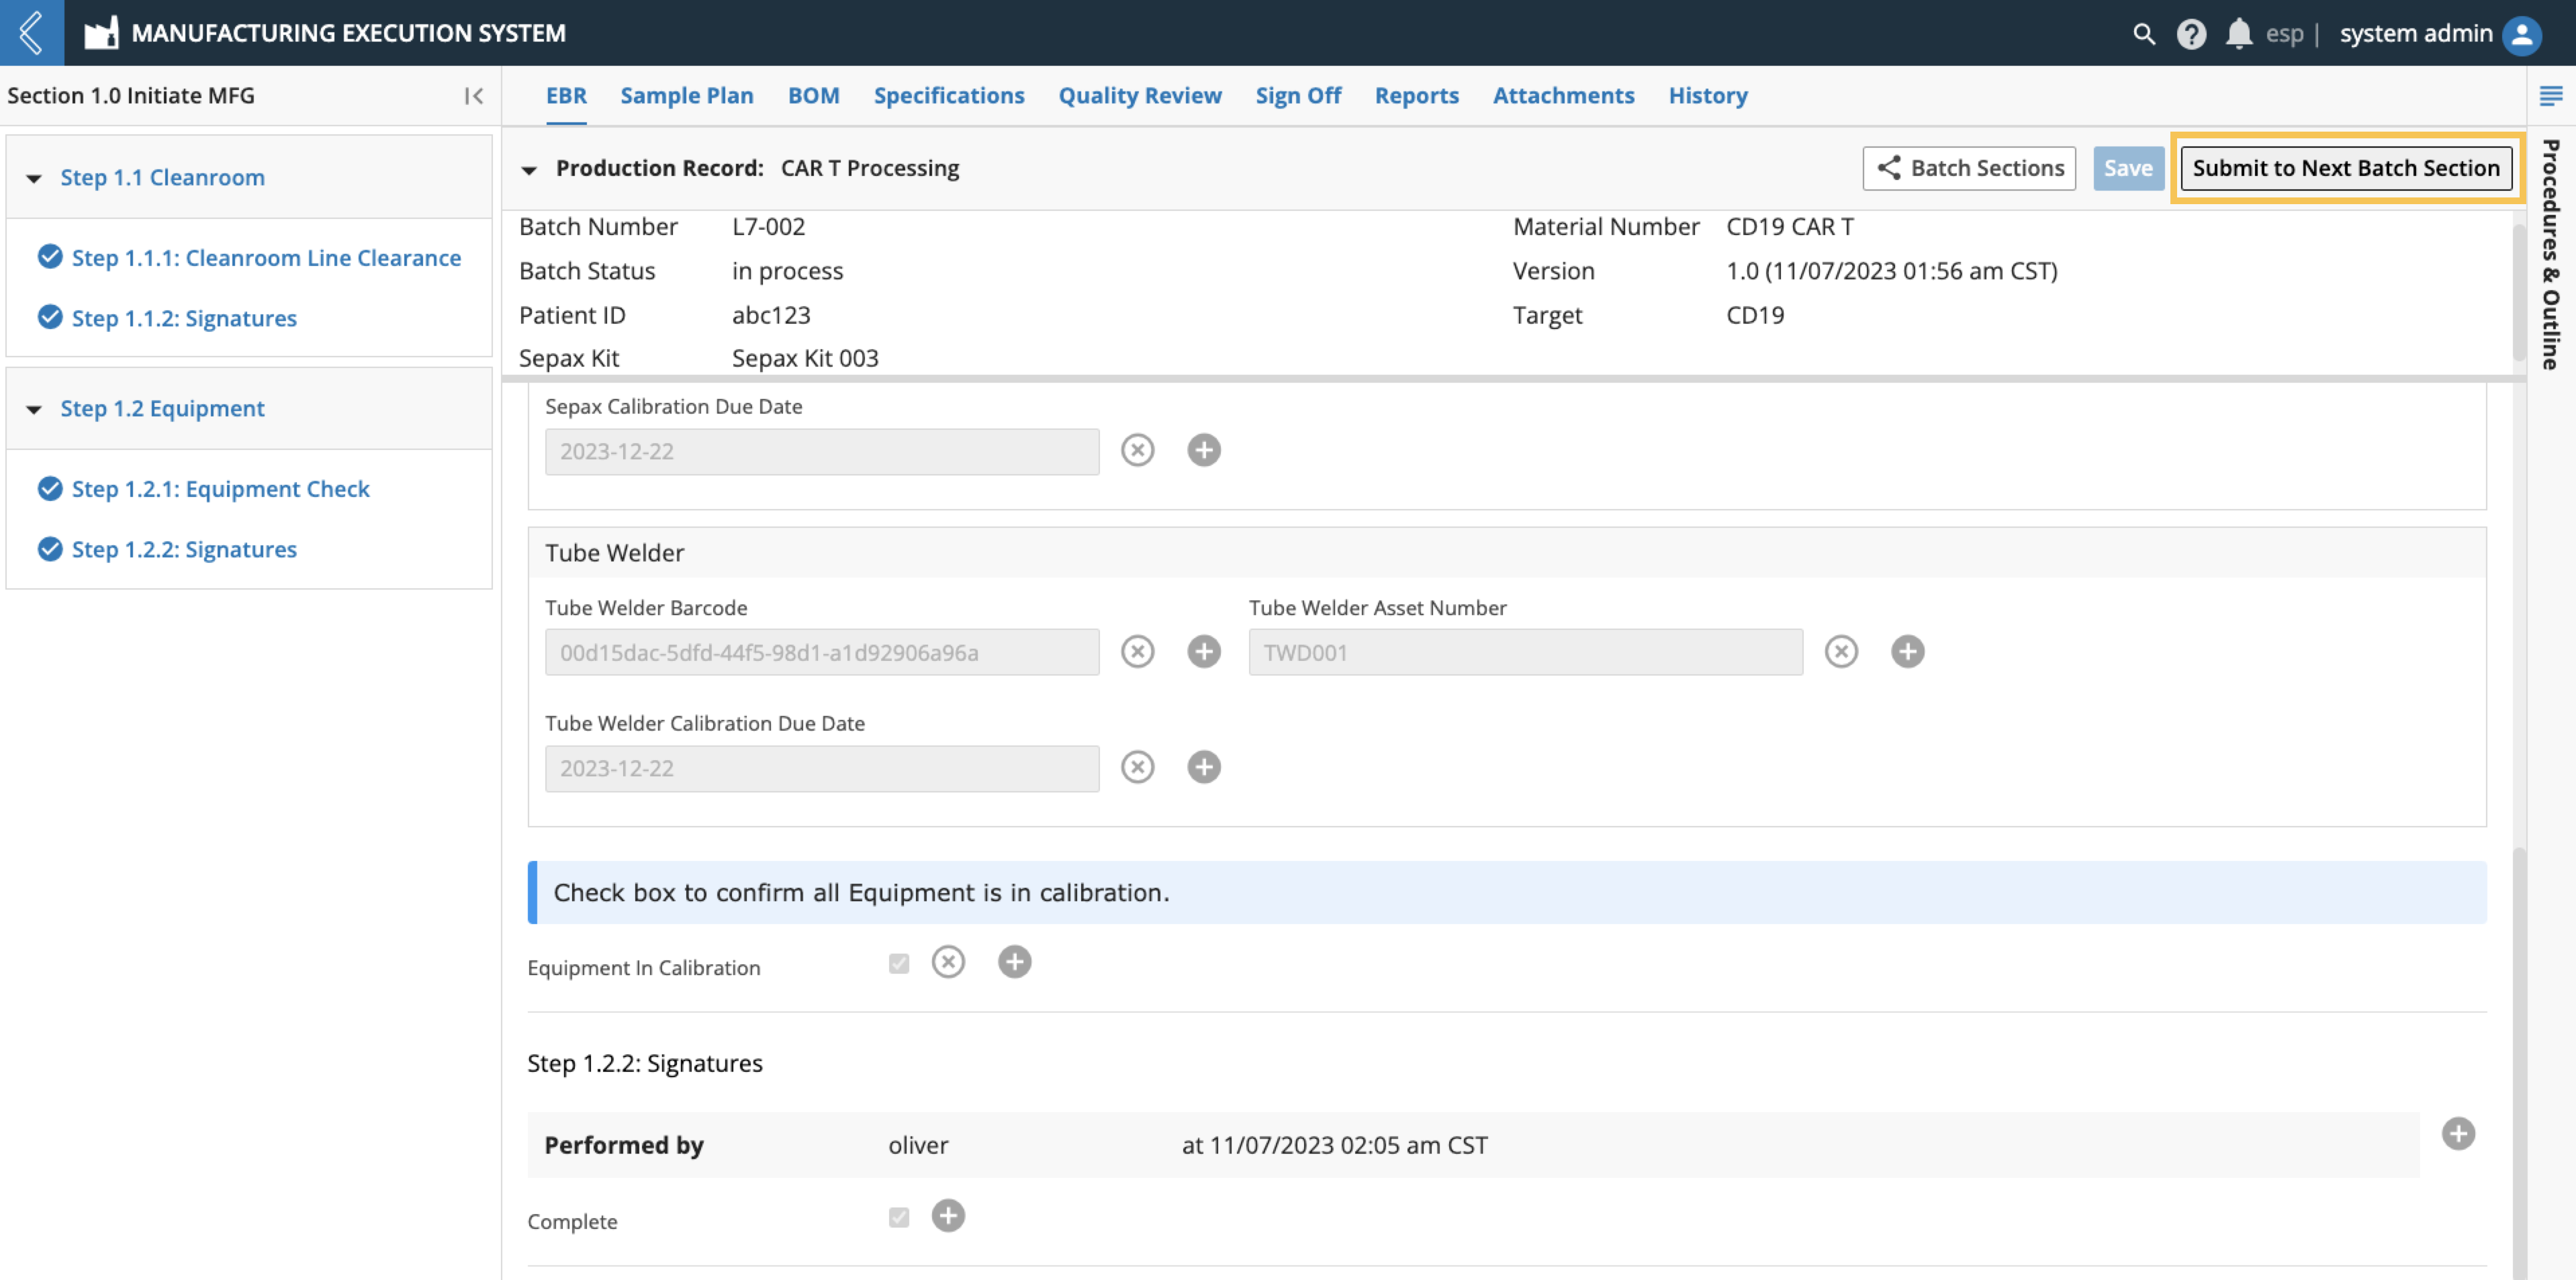Image resolution: width=2576 pixels, height=1280 pixels.
Task: Click the Tube Welder section header
Action: click(1506, 553)
